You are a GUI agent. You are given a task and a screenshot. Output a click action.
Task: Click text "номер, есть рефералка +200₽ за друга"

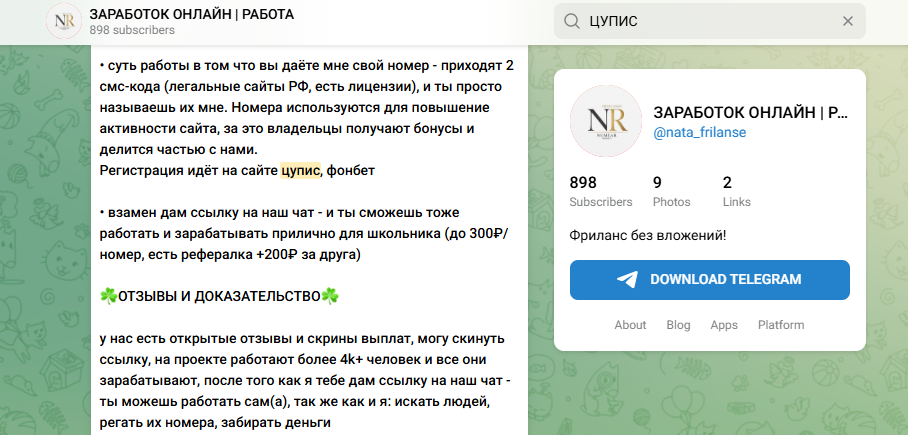pyautogui.click(x=230, y=255)
